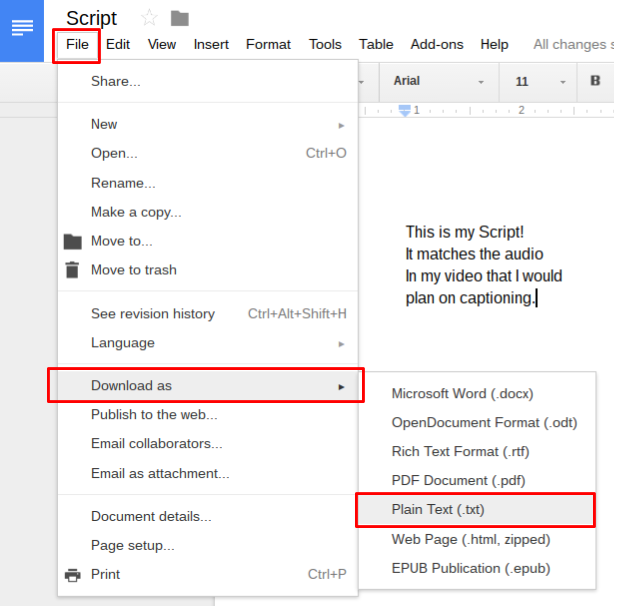Viewport: 631px width, 607px height.
Task: Open the Table menu
Action: click(376, 44)
